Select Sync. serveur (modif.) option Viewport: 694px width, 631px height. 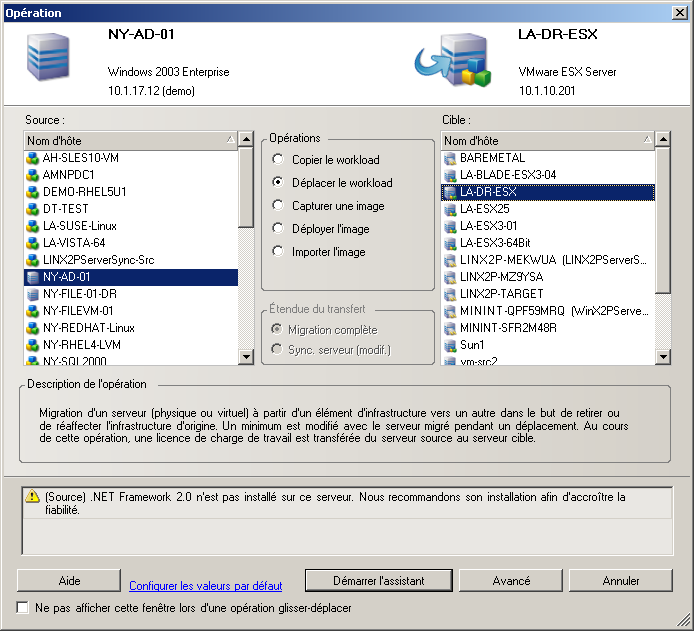(332, 350)
